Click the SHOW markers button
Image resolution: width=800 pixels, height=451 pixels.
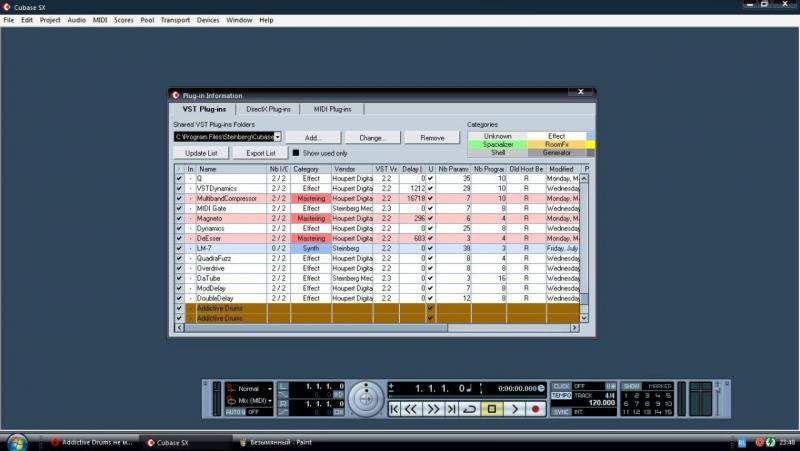click(x=632, y=386)
